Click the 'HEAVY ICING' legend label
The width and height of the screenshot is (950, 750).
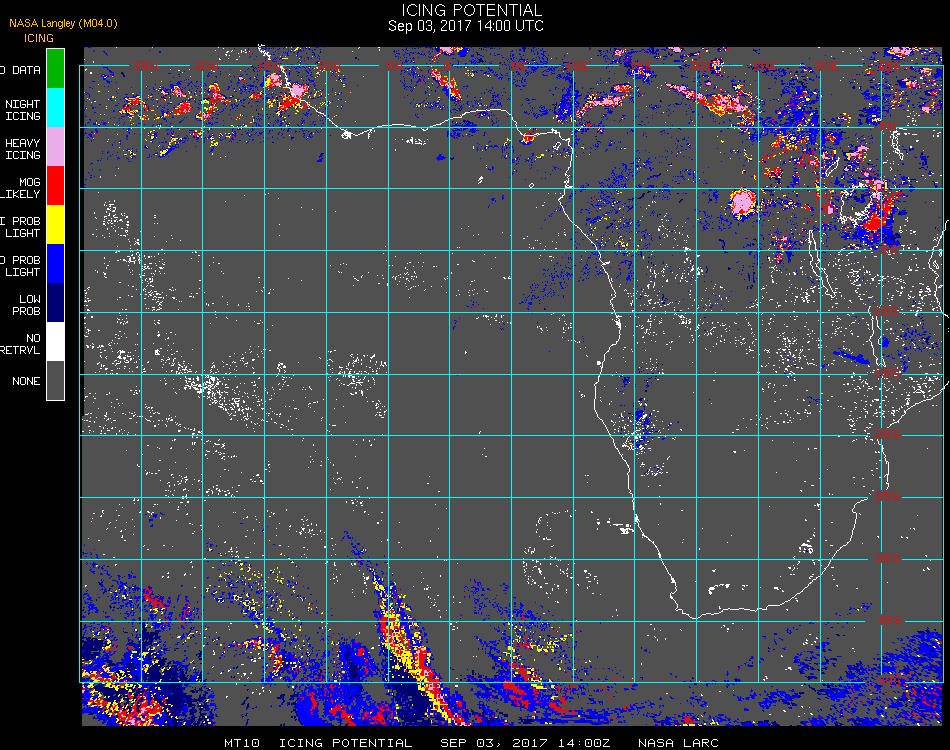22,149
